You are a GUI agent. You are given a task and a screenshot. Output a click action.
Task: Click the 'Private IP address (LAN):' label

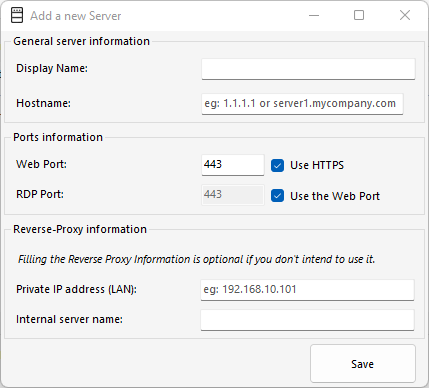tap(76, 289)
